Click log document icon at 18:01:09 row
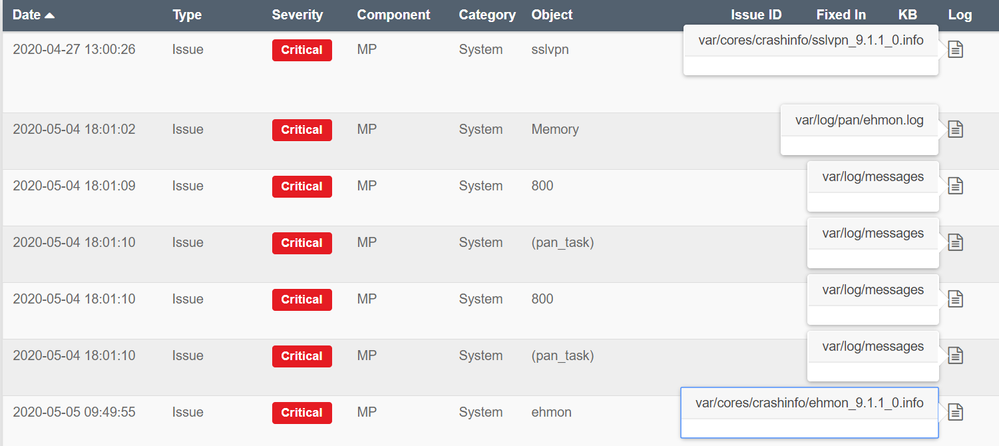Viewport: 999px width, 446px height. coord(955,185)
